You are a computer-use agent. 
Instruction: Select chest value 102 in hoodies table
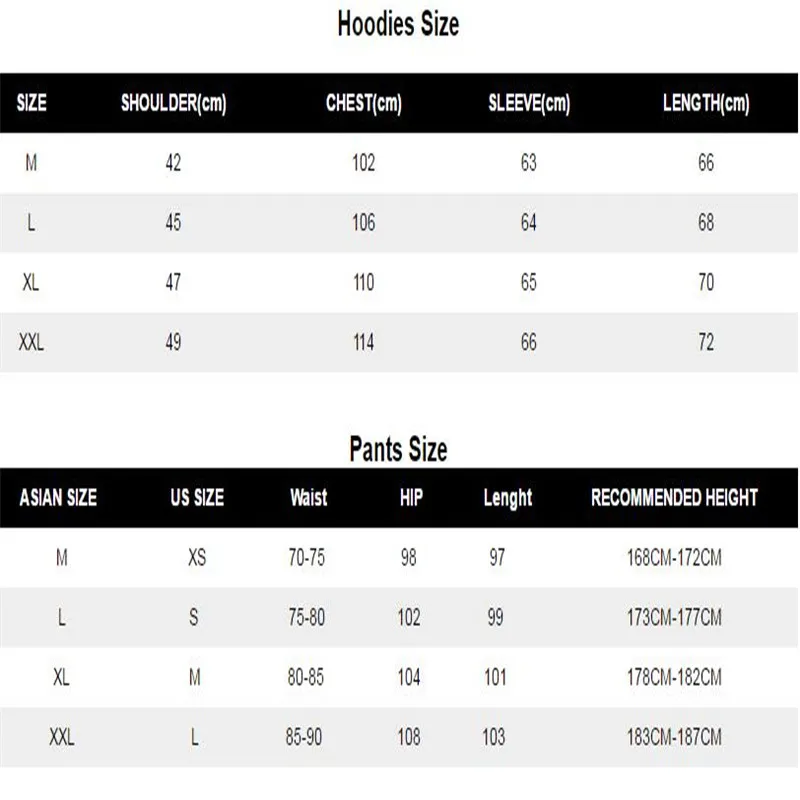click(363, 163)
